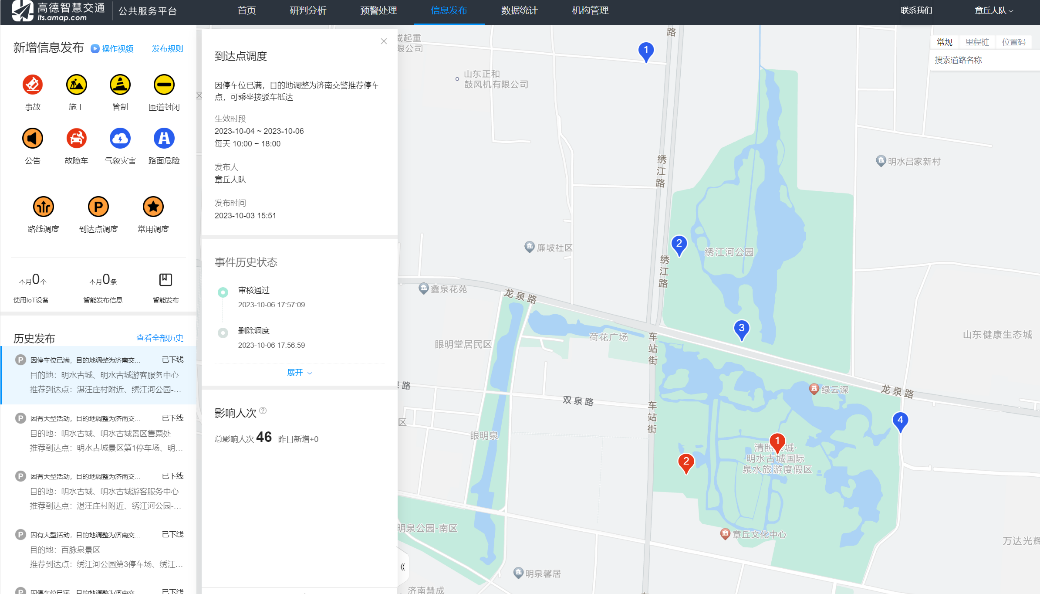Click blue map marker 2 on 绣江路
Viewport: 1040px width, 594px height.
(679, 245)
